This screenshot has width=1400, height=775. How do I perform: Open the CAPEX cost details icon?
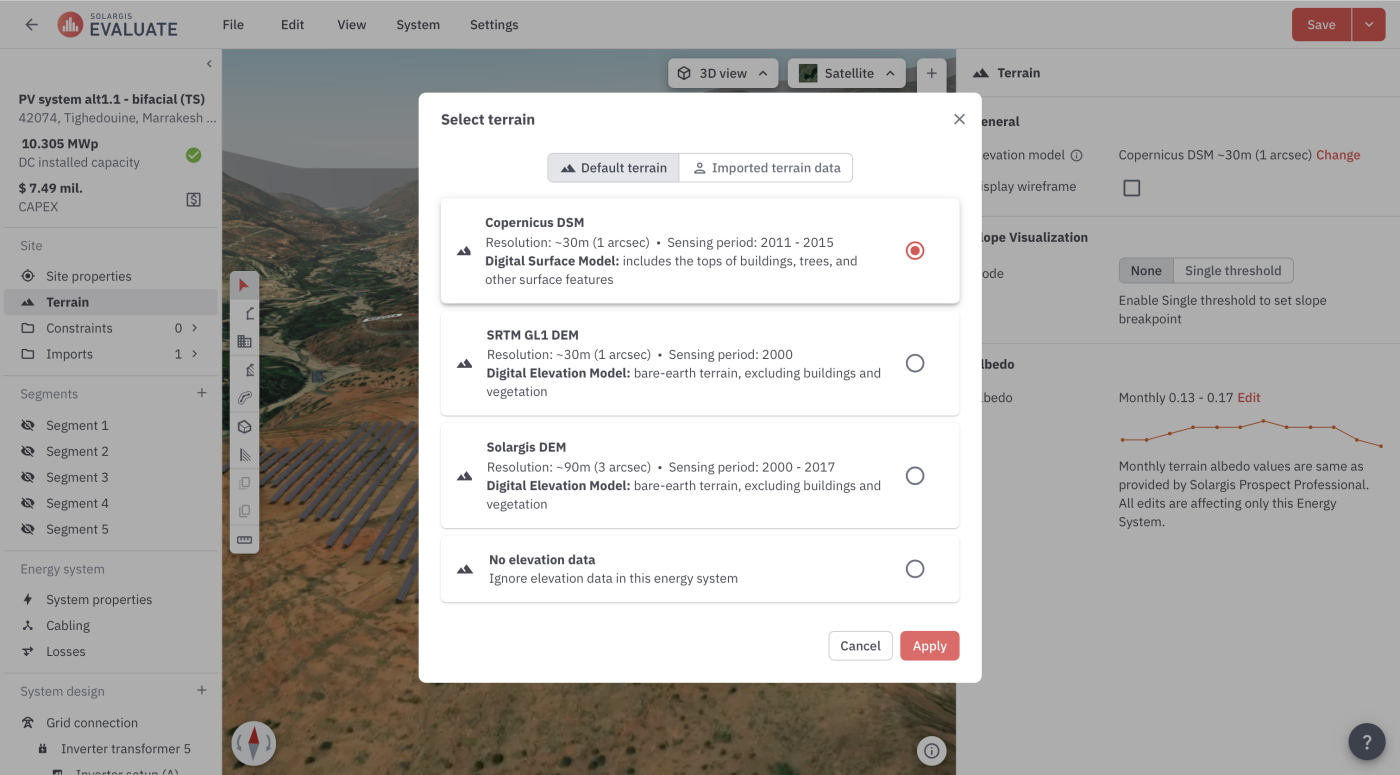click(194, 199)
